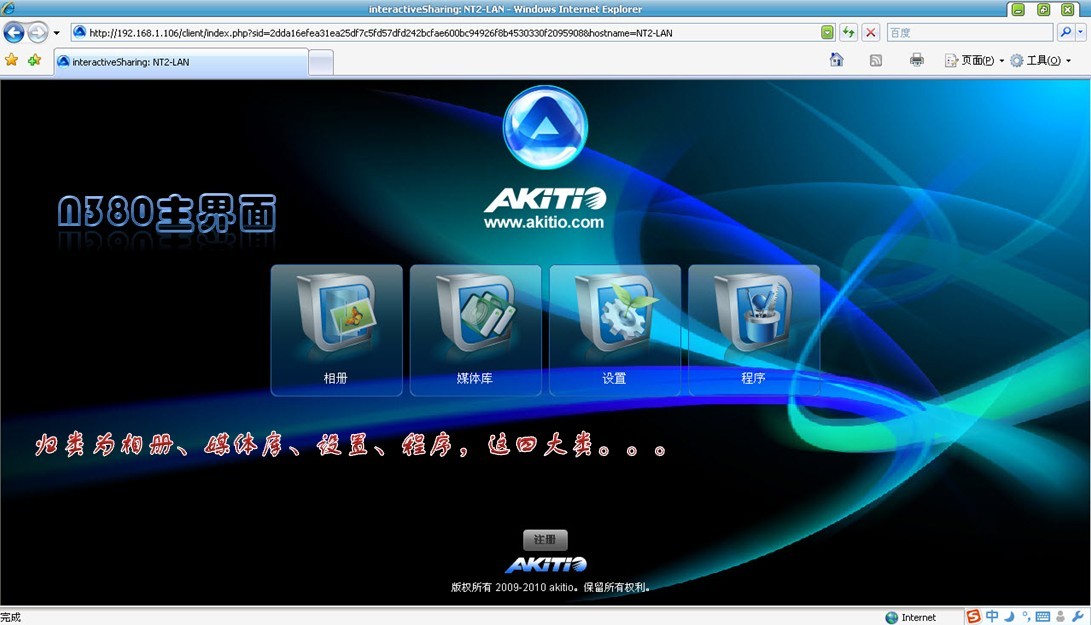Open the 设置 settings module
This screenshot has width=1091, height=625.
(614, 330)
